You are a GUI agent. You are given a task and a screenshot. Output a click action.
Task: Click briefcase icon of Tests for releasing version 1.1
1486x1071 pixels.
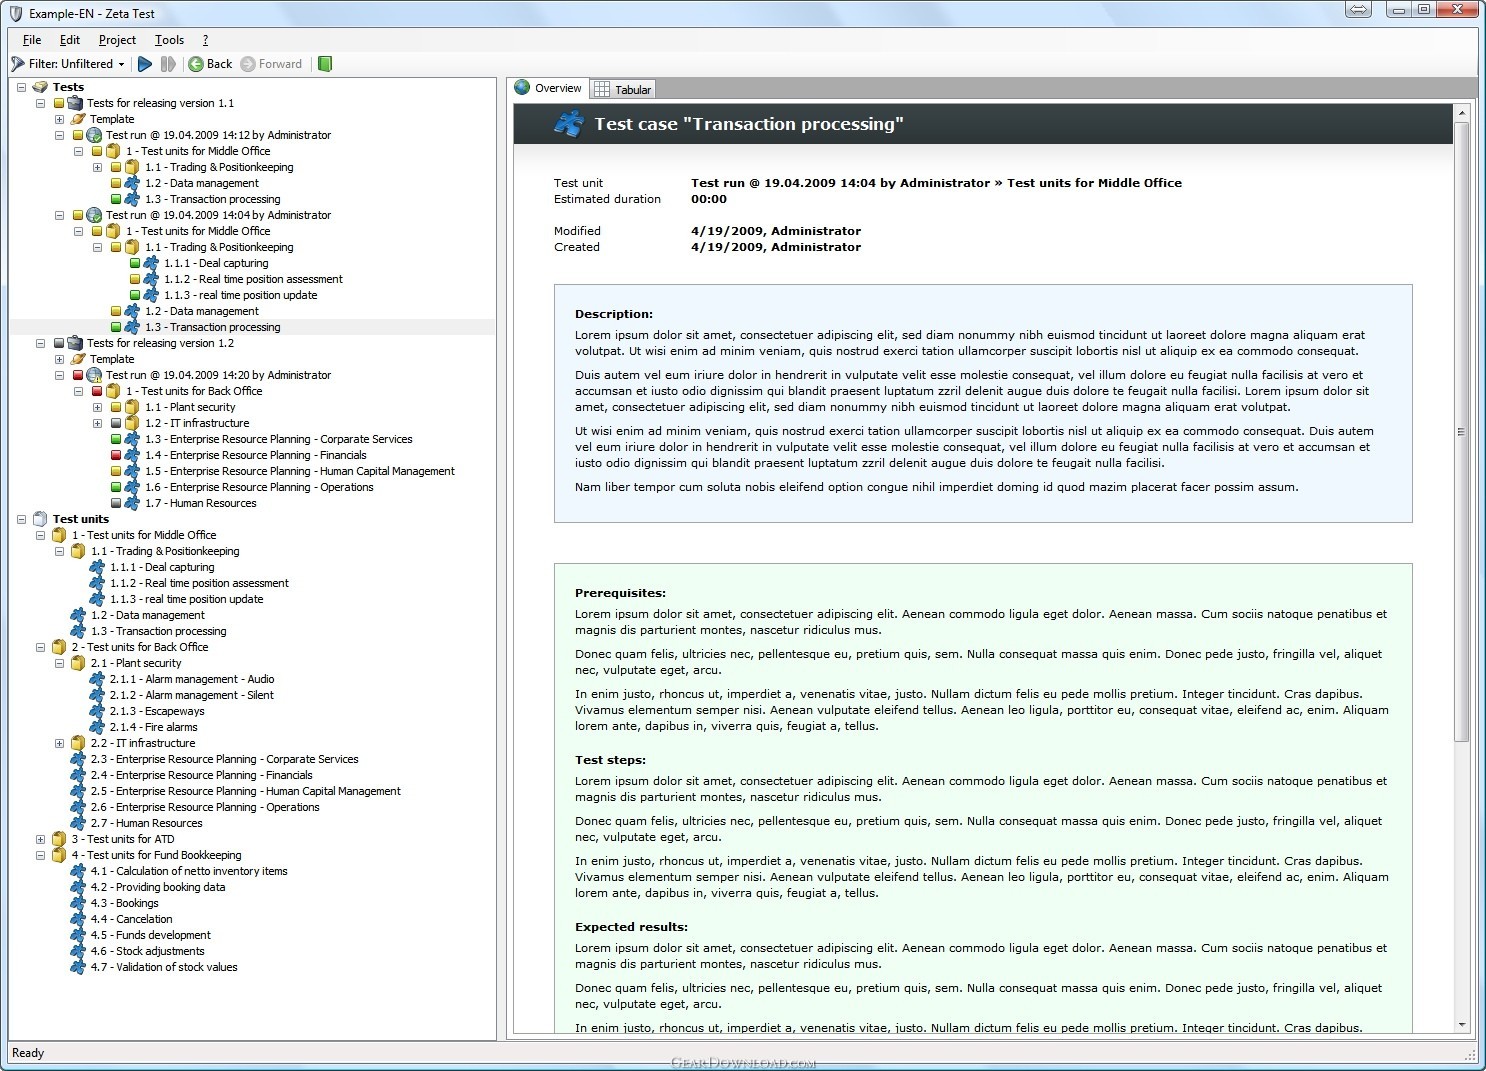[x=75, y=103]
